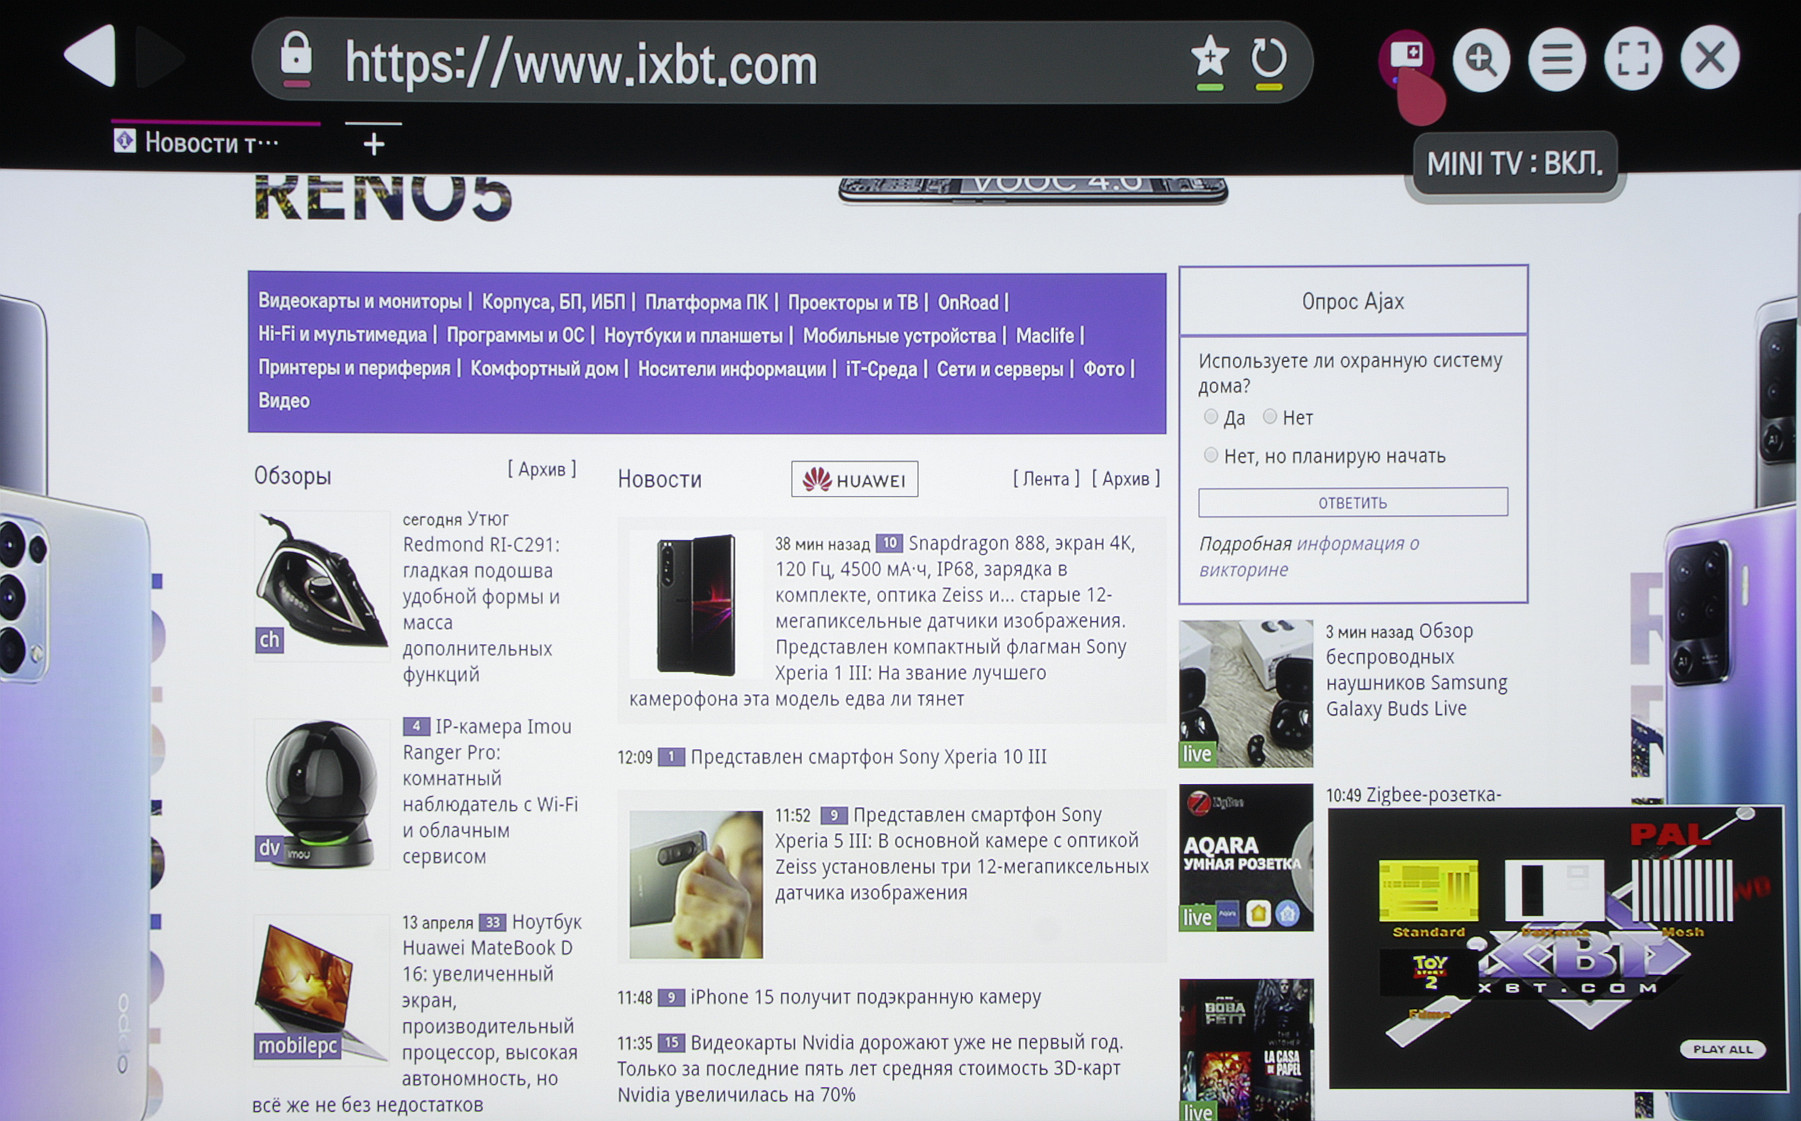Select 'Нет, но планирую начать' option
Viewport: 1801px width, 1121px height.
(1211, 456)
